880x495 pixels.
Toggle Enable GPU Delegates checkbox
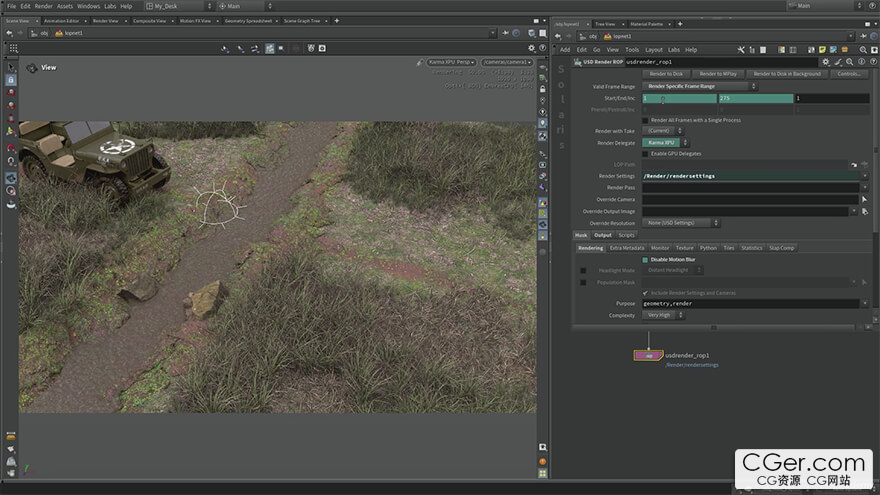pyautogui.click(x=645, y=154)
